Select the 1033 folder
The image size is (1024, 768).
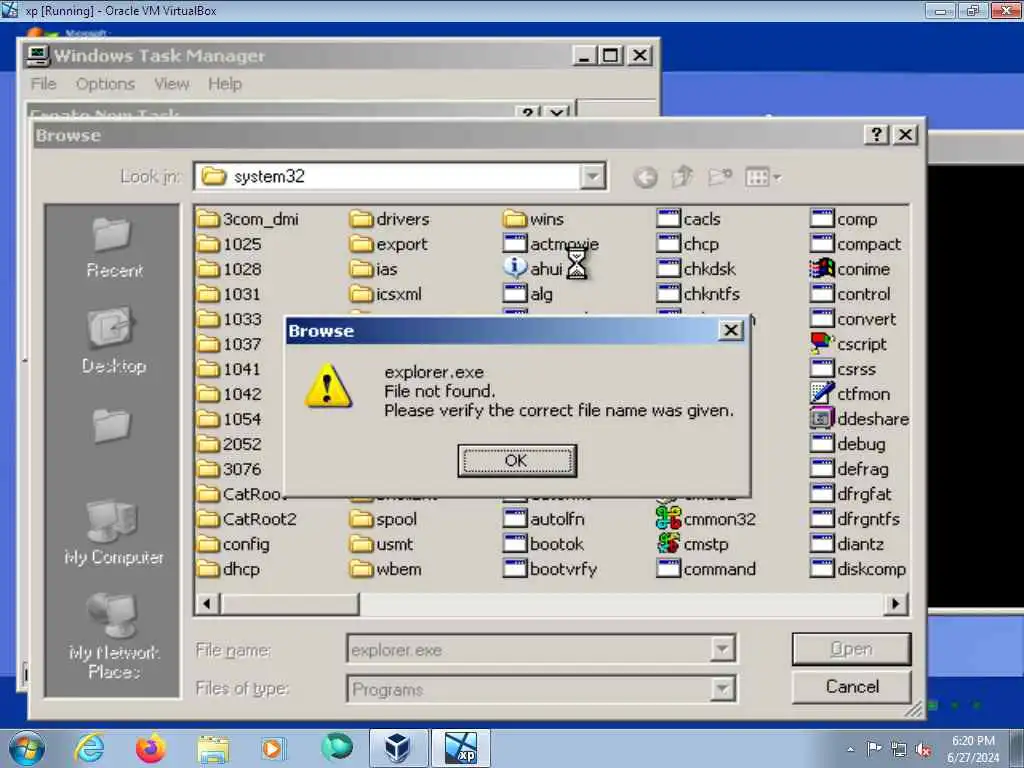coord(229,319)
